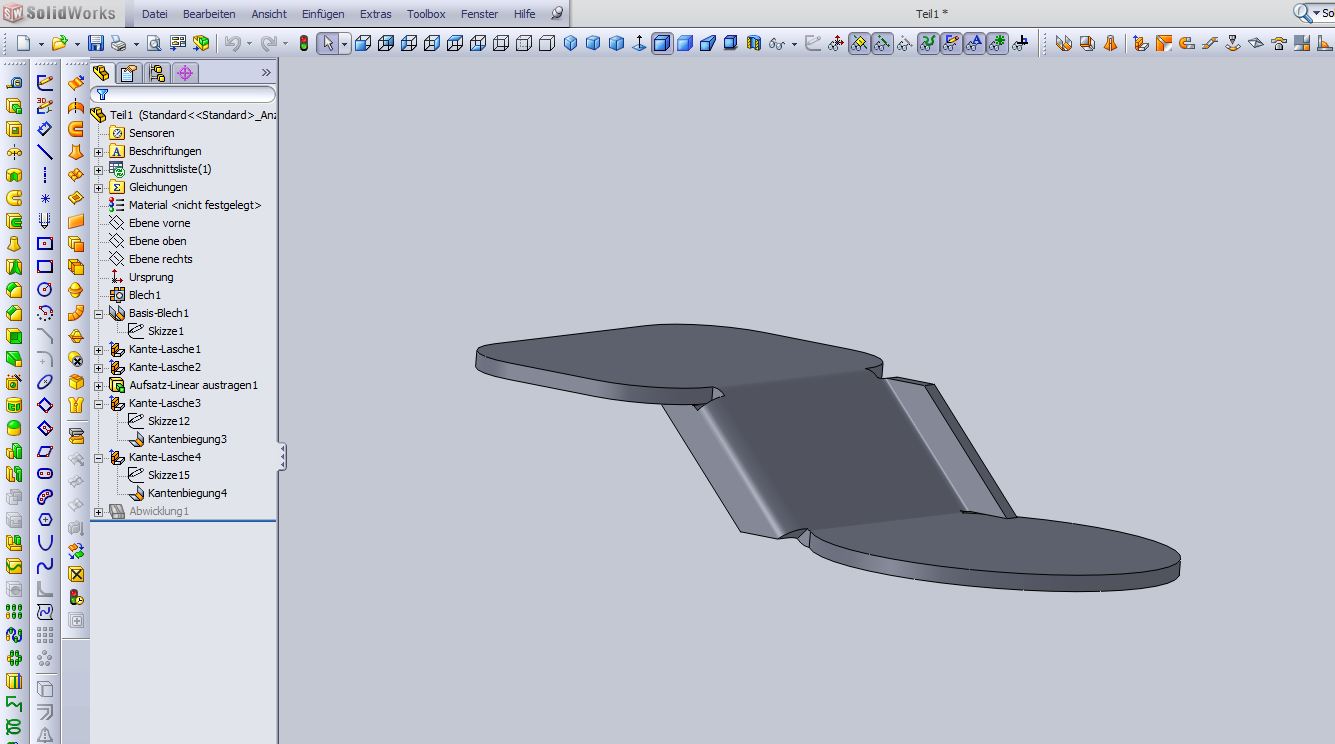Expand the Kante-Lasche1 feature

(99, 350)
